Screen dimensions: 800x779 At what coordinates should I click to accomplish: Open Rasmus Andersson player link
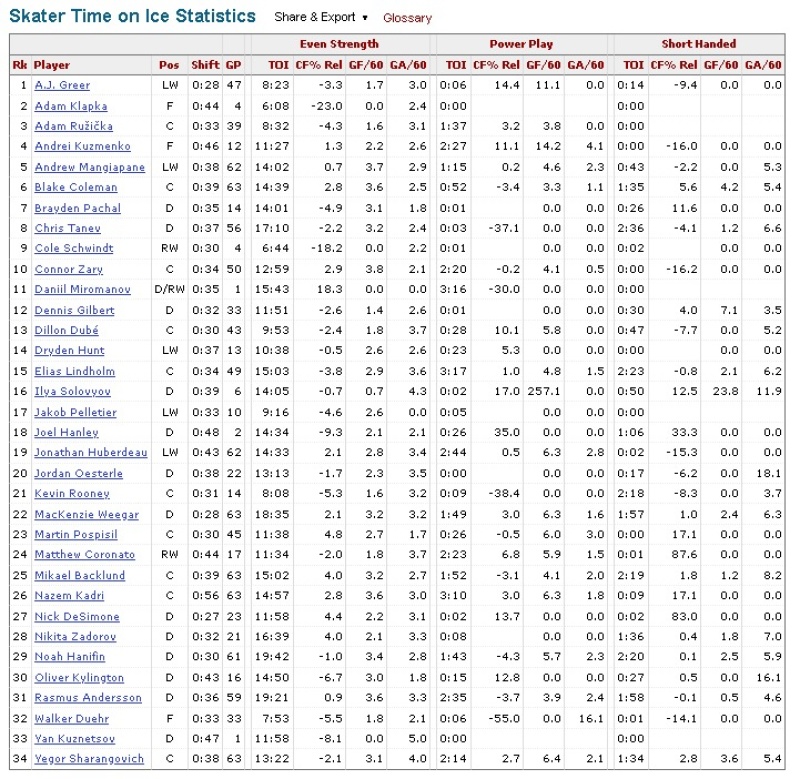(88, 697)
